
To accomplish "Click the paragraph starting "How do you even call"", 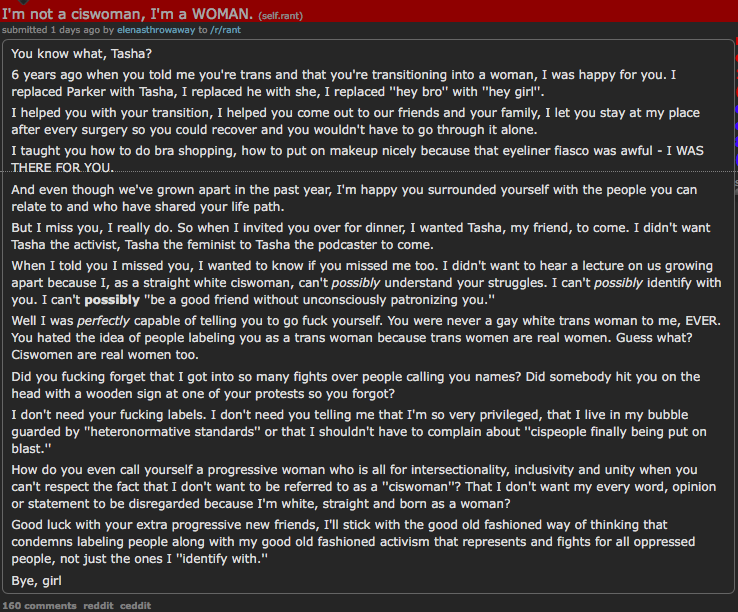I will click(363, 487).
